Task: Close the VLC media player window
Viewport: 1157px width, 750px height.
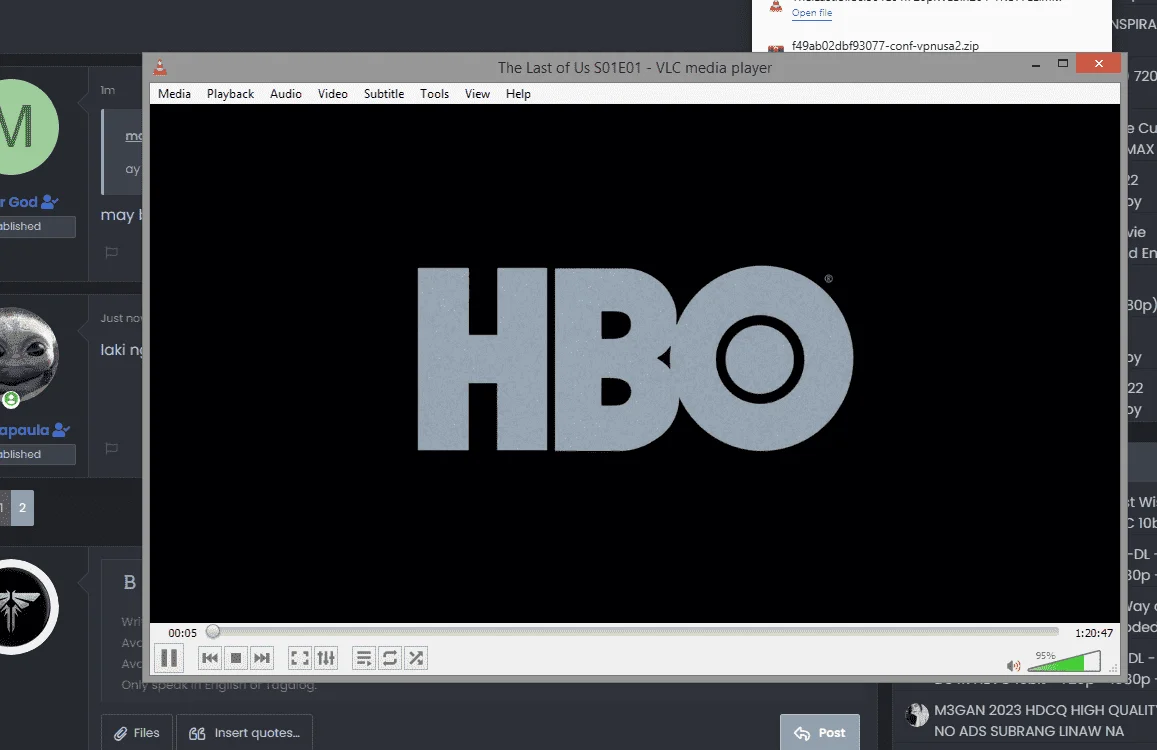Action: [1099, 63]
